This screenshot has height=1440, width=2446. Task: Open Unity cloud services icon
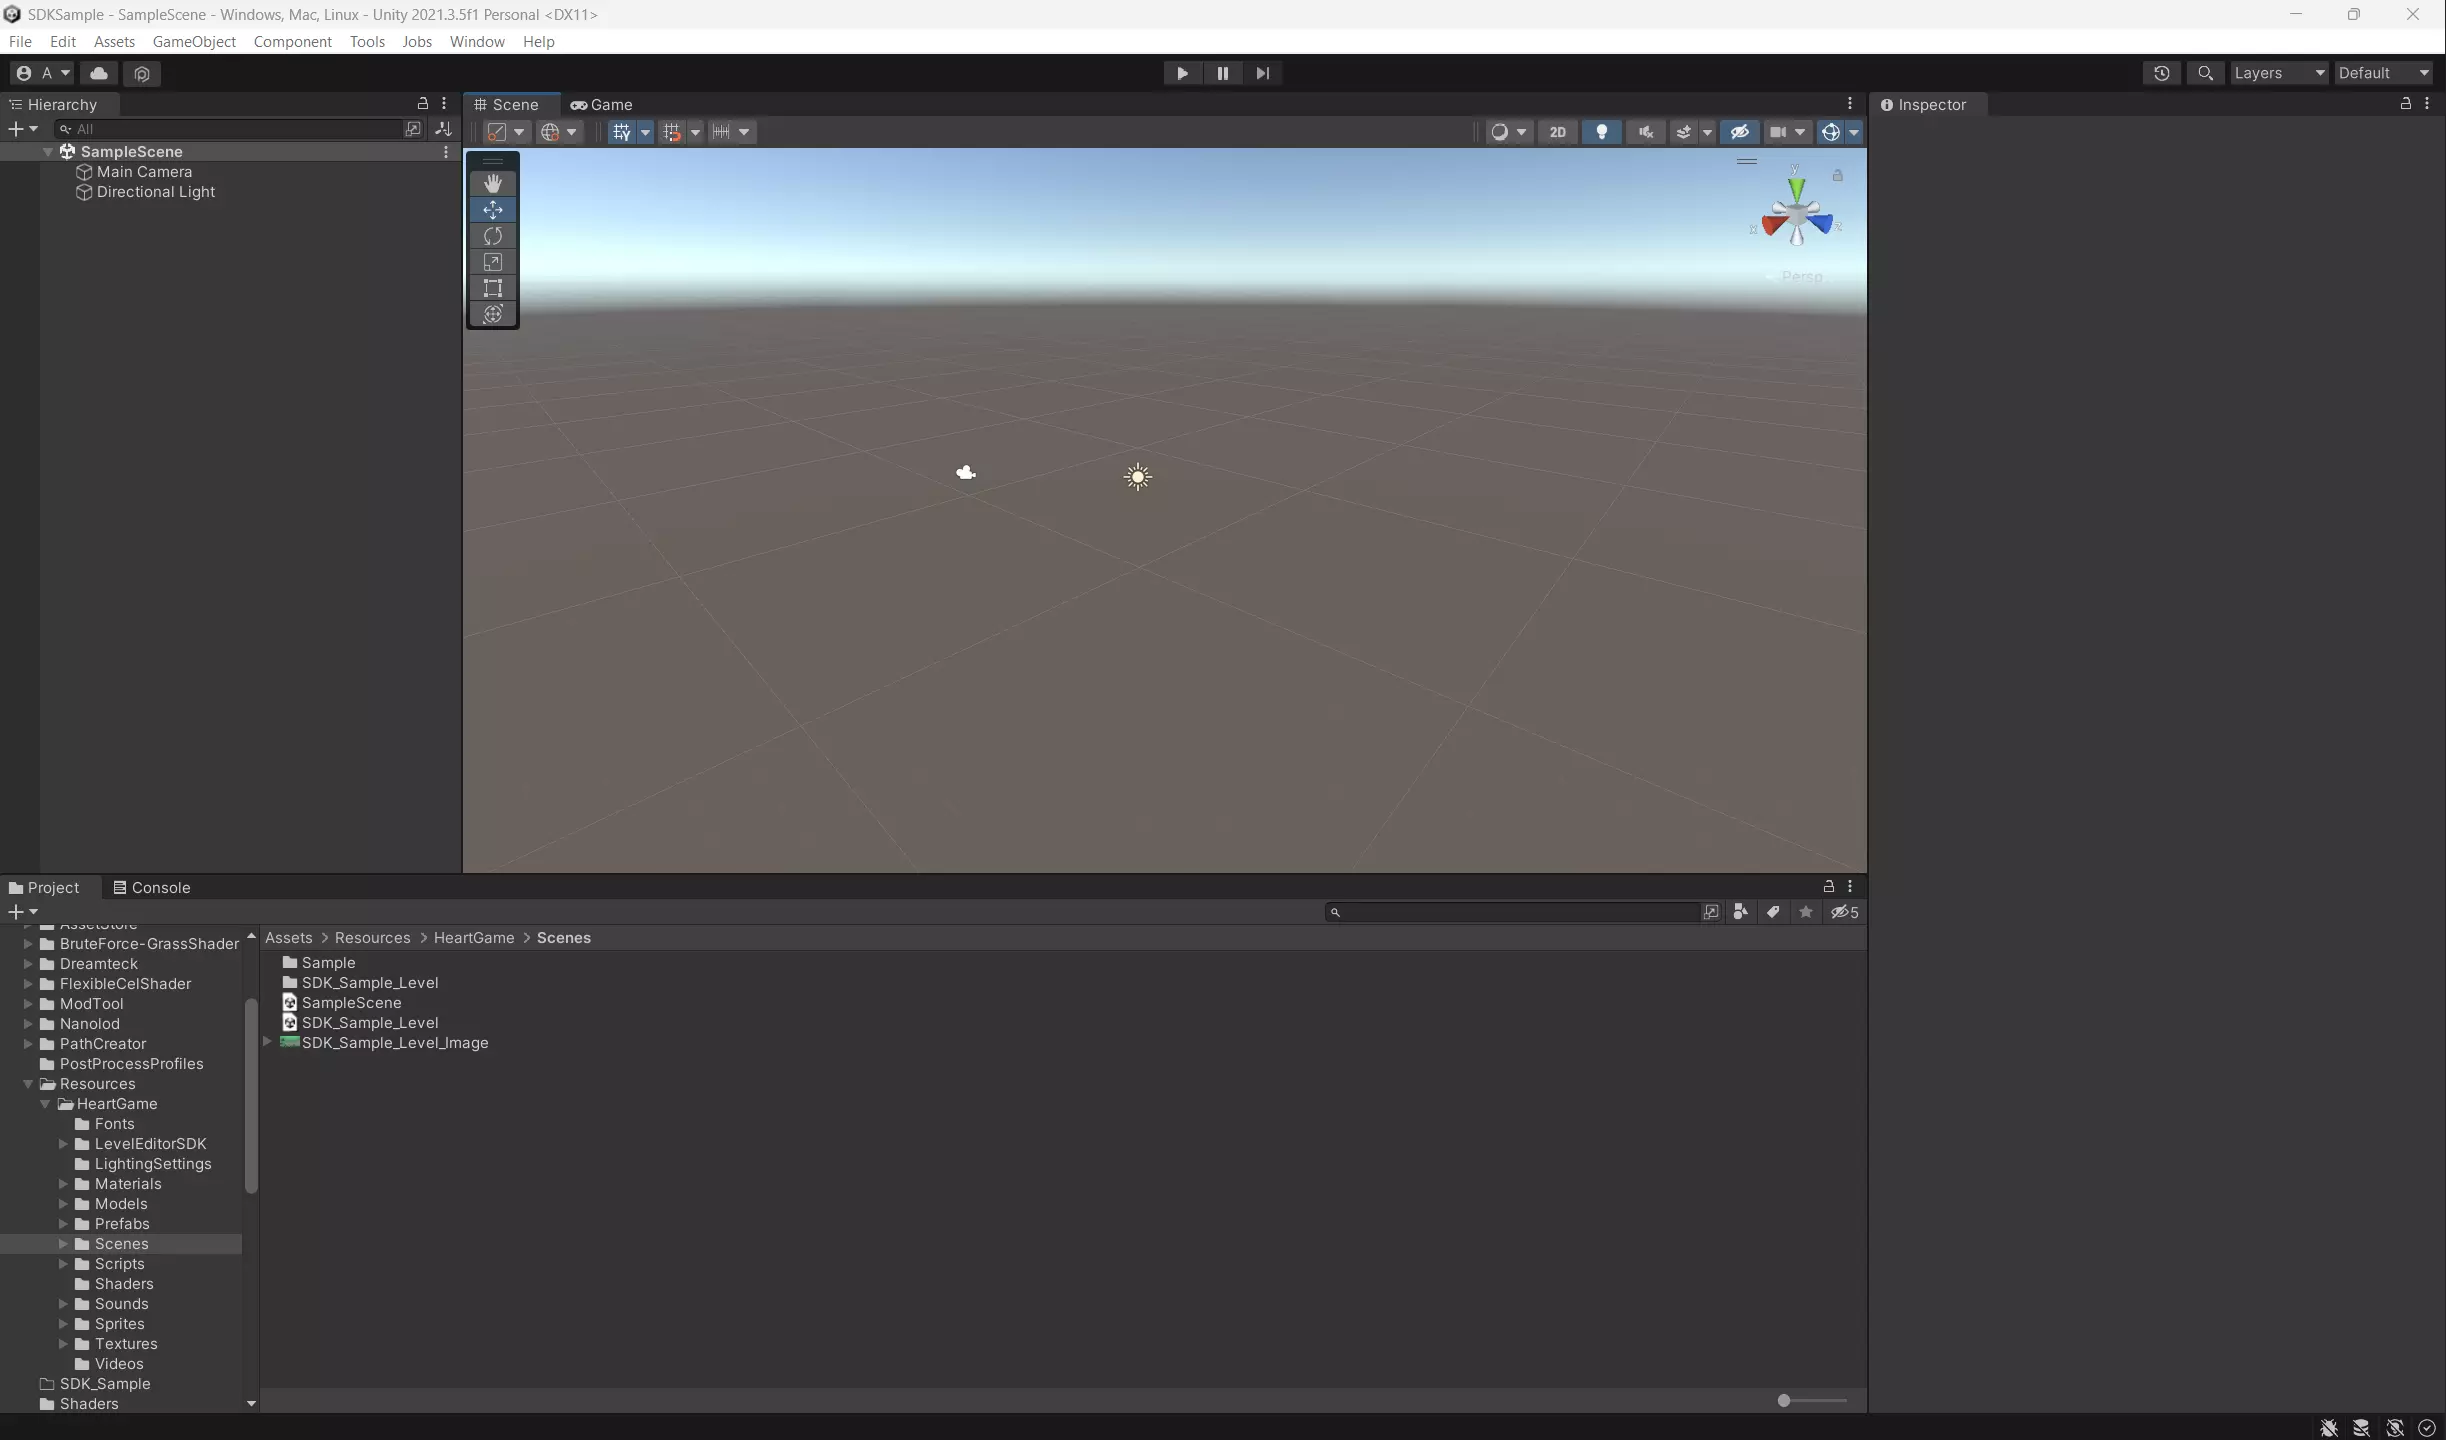[x=98, y=73]
